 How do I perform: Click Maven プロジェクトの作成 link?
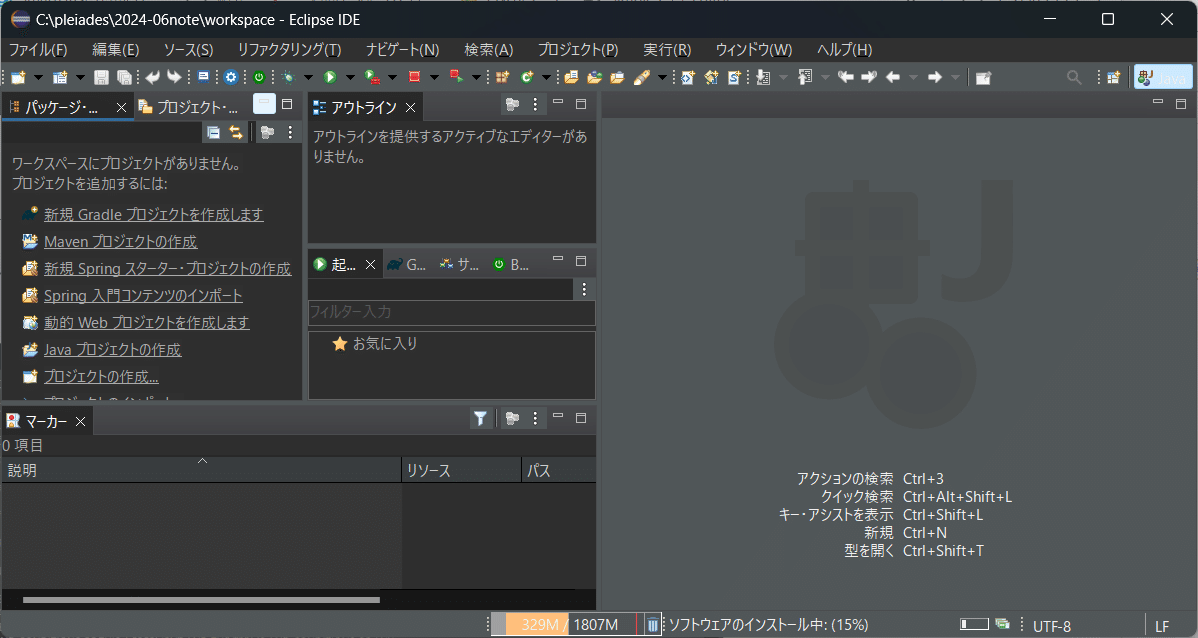(121, 241)
